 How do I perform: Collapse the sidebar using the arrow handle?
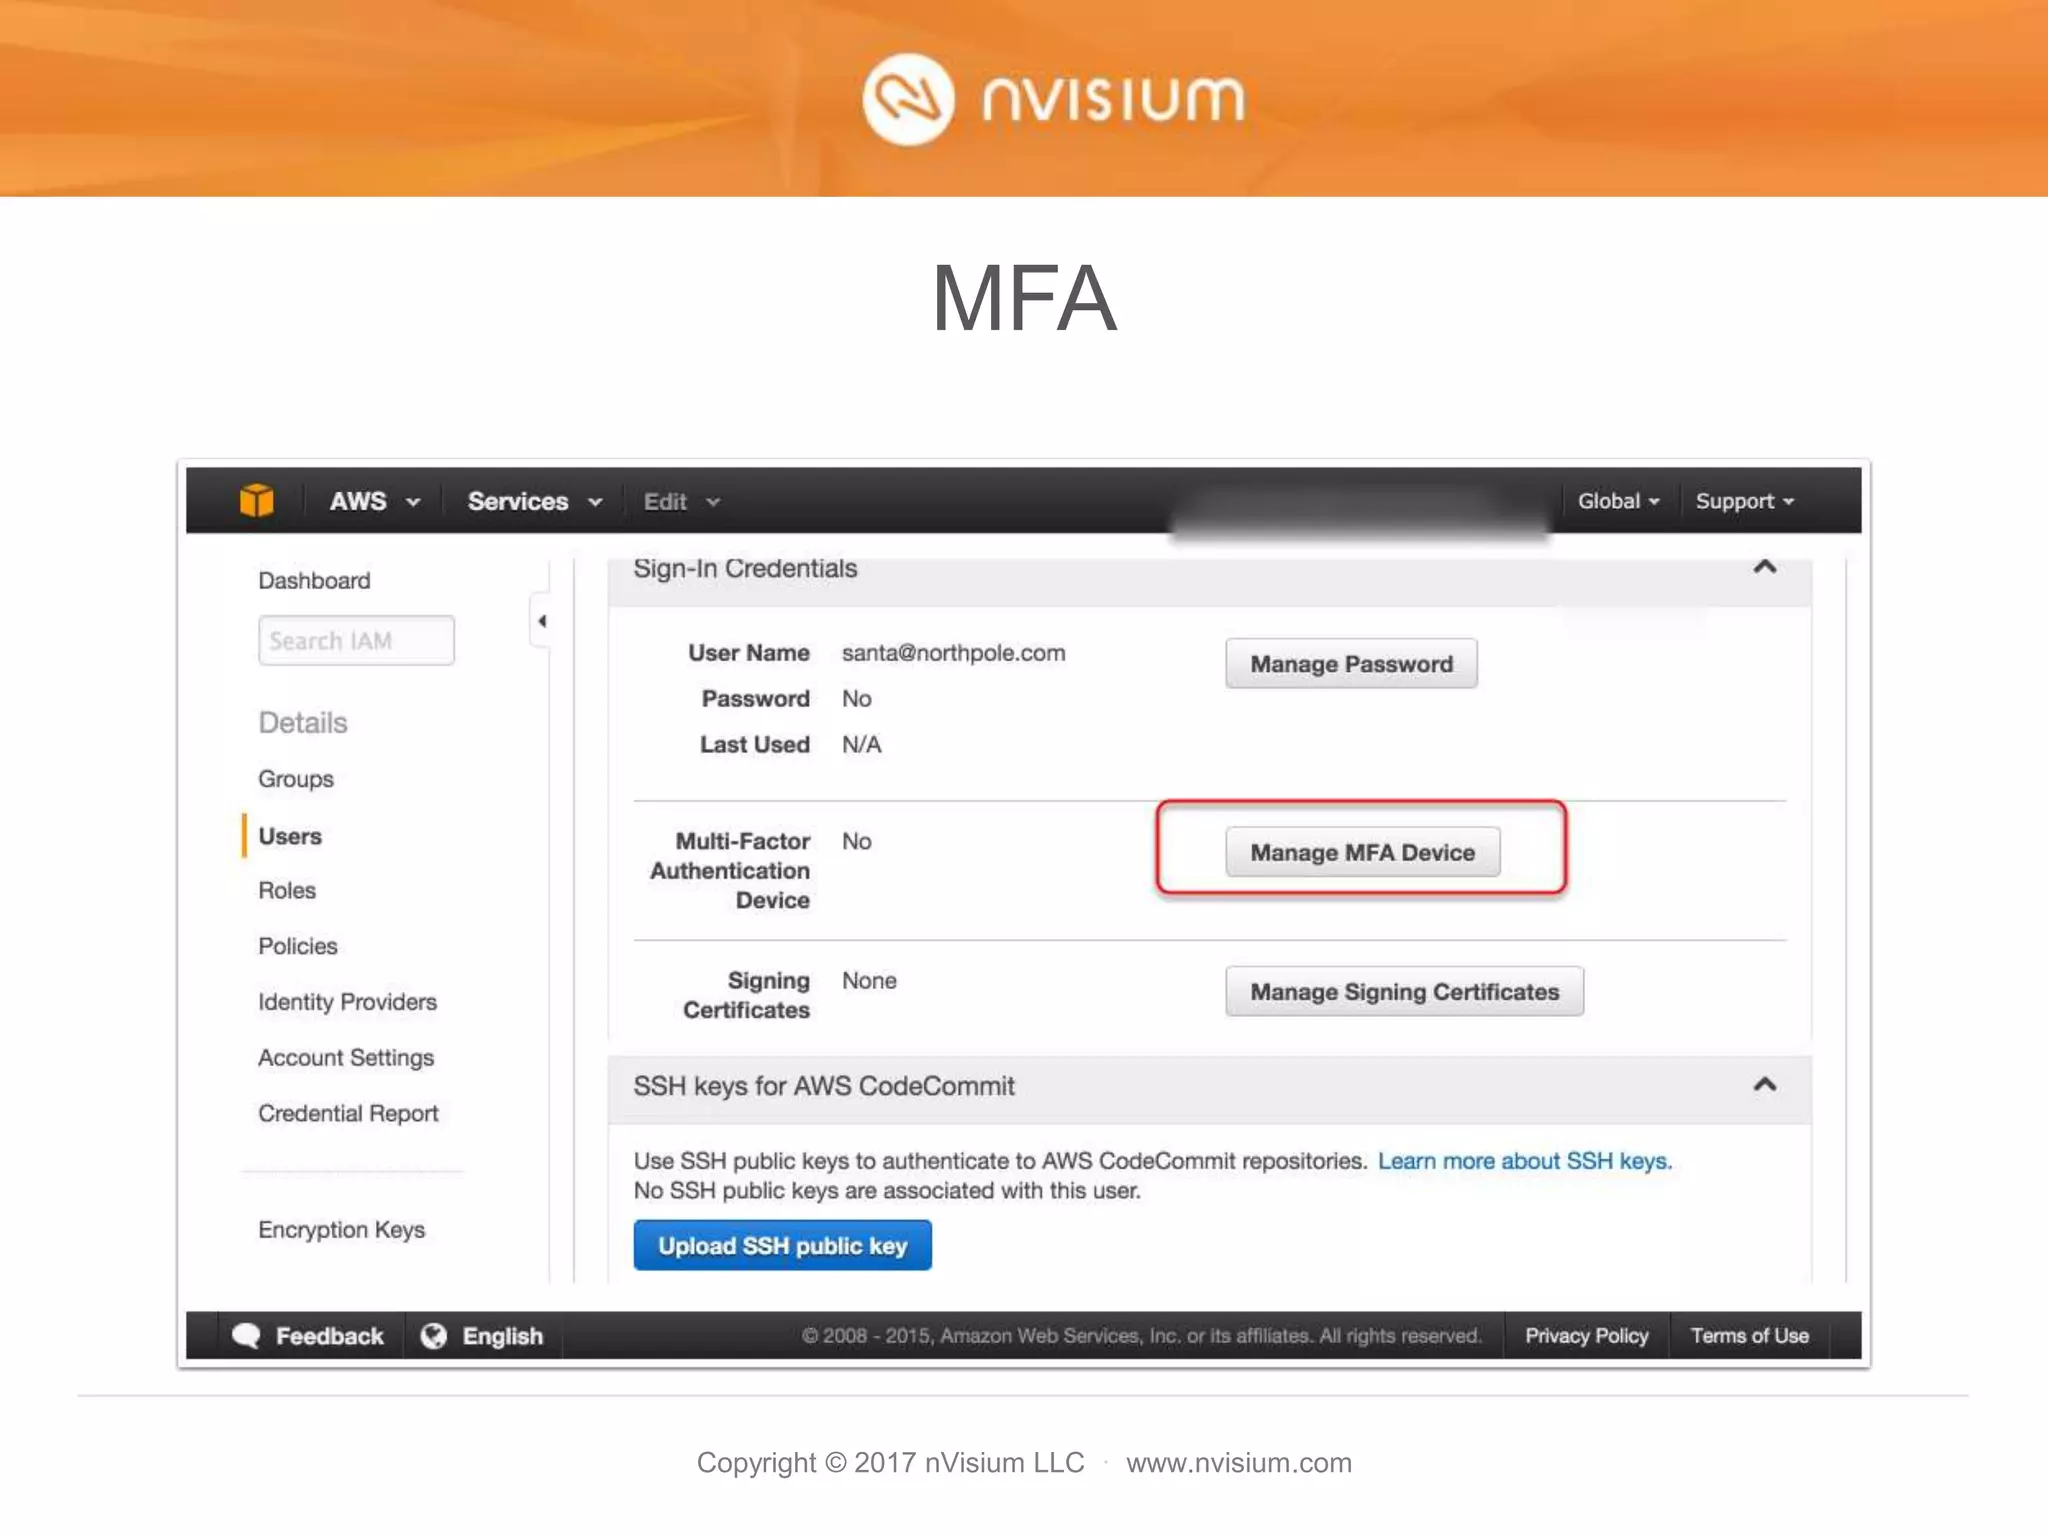pyautogui.click(x=542, y=621)
